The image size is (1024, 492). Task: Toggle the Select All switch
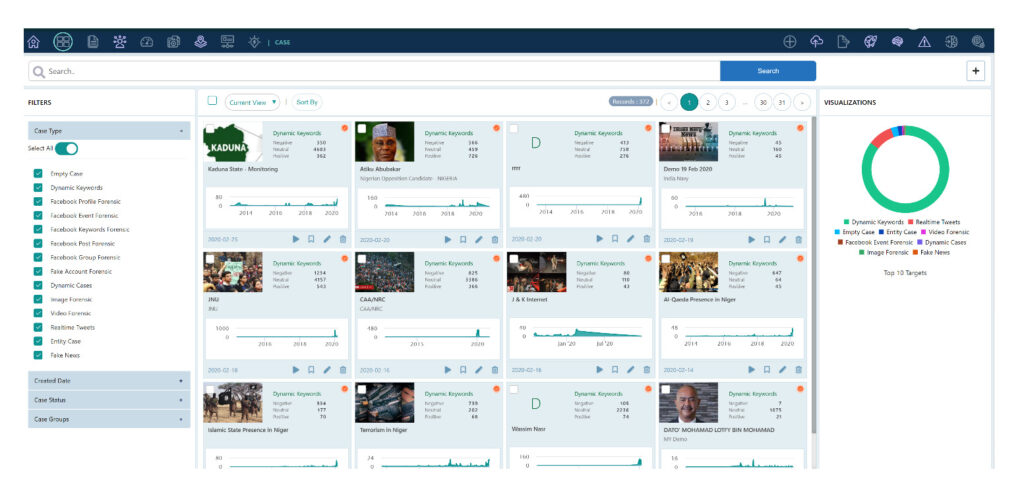coord(67,149)
